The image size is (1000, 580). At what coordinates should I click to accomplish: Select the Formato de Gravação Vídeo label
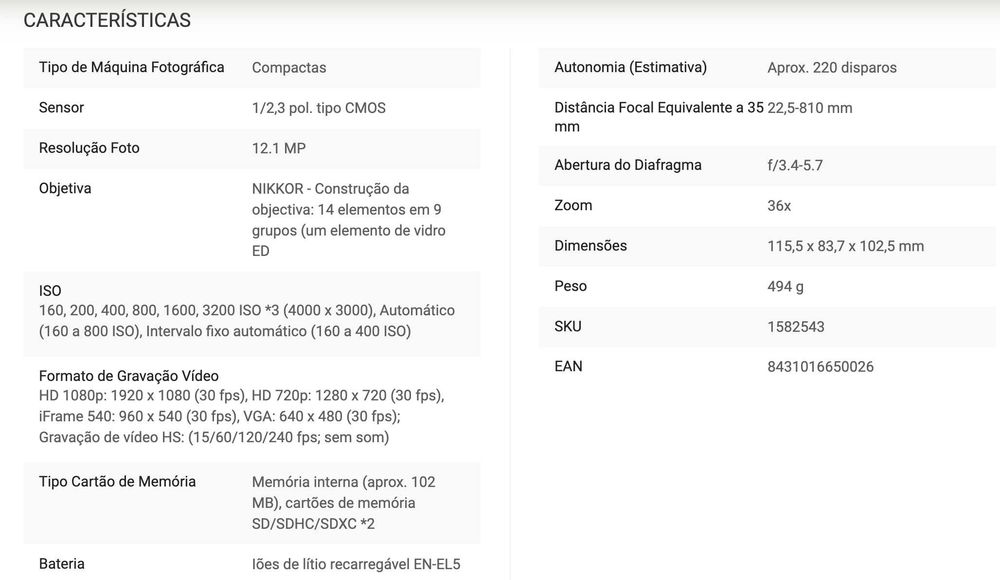coord(129,376)
